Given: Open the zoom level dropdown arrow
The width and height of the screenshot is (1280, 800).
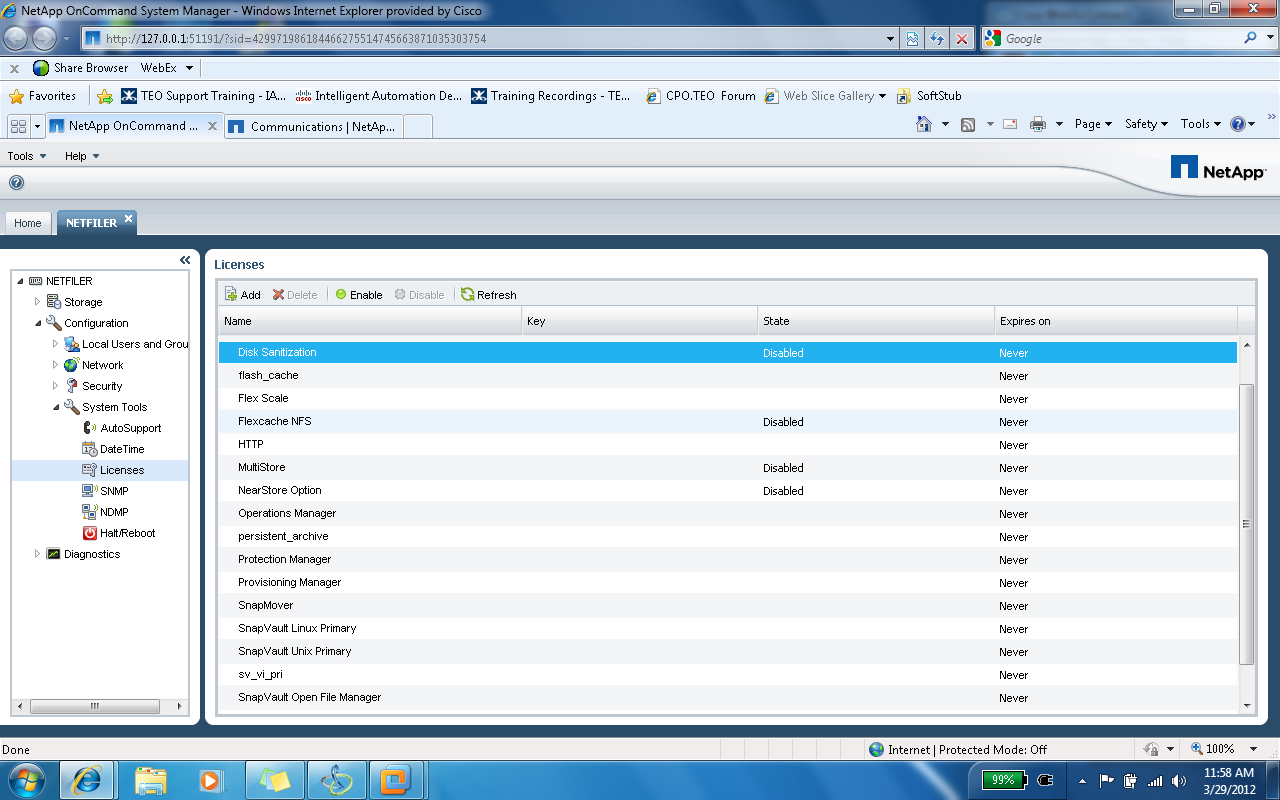Looking at the screenshot, I should 1254,749.
